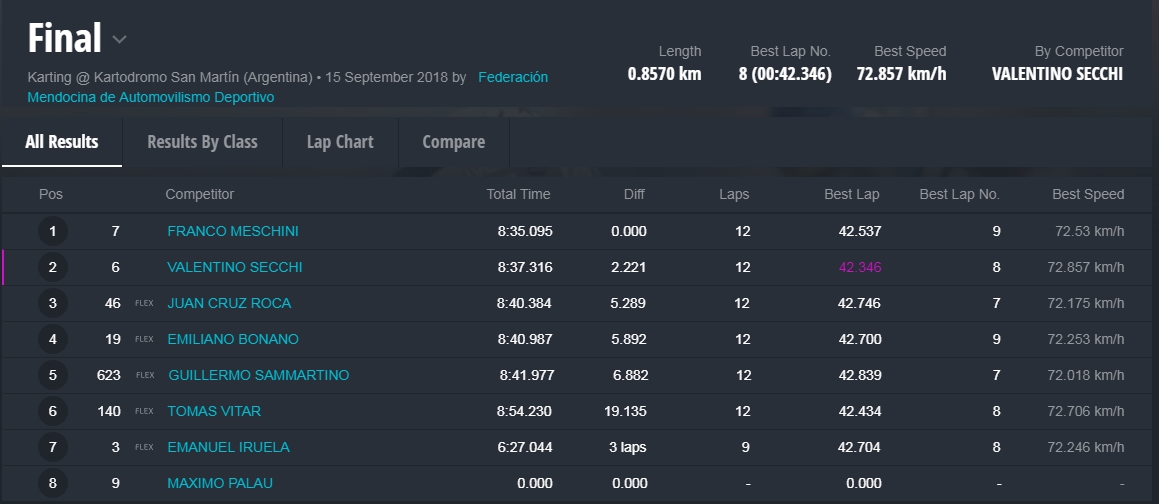Viewport: 1159px width, 504px height.
Task: Click the position 8 circle badge
Action: 52,484
